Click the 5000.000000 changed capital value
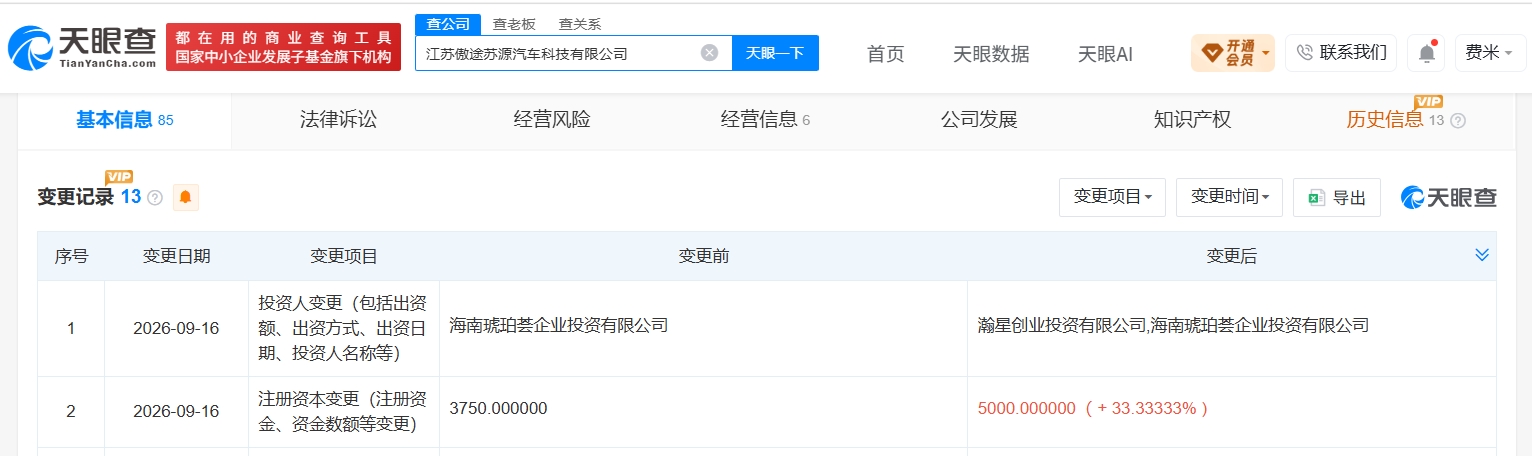 (x=1026, y=409)
